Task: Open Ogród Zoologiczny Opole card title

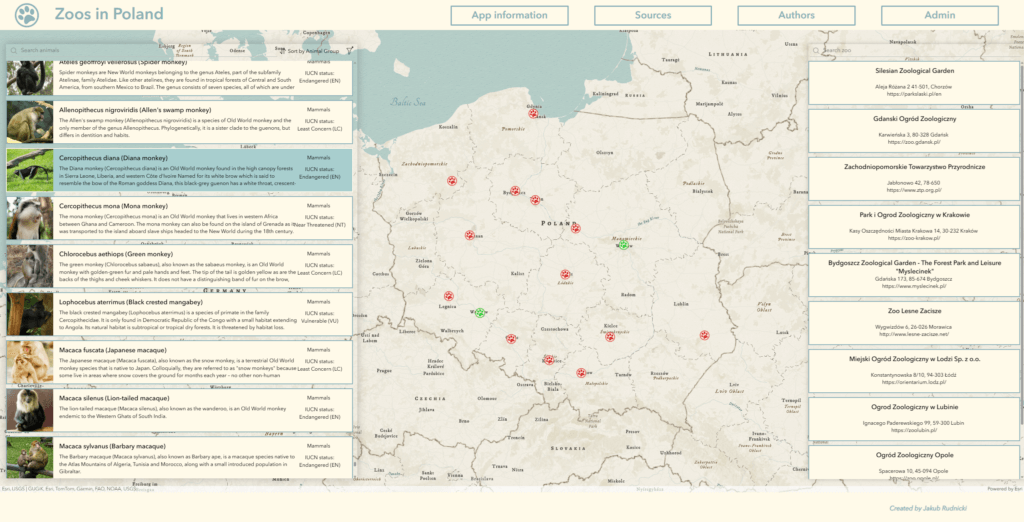Action: pyautogui.click(x=914, y=455)
